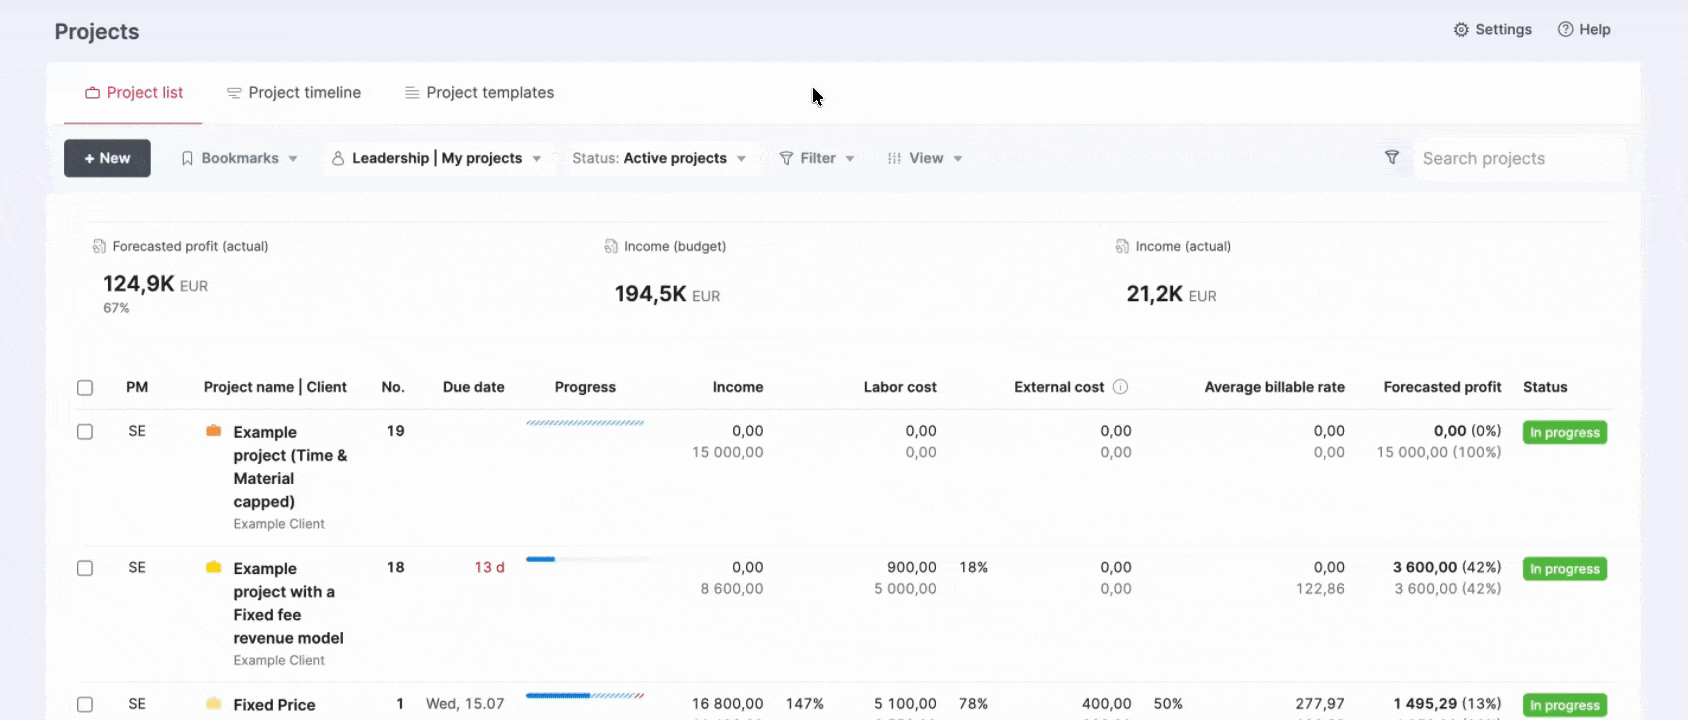Open the Bookmarks dropdown

[x=239, y=158]
